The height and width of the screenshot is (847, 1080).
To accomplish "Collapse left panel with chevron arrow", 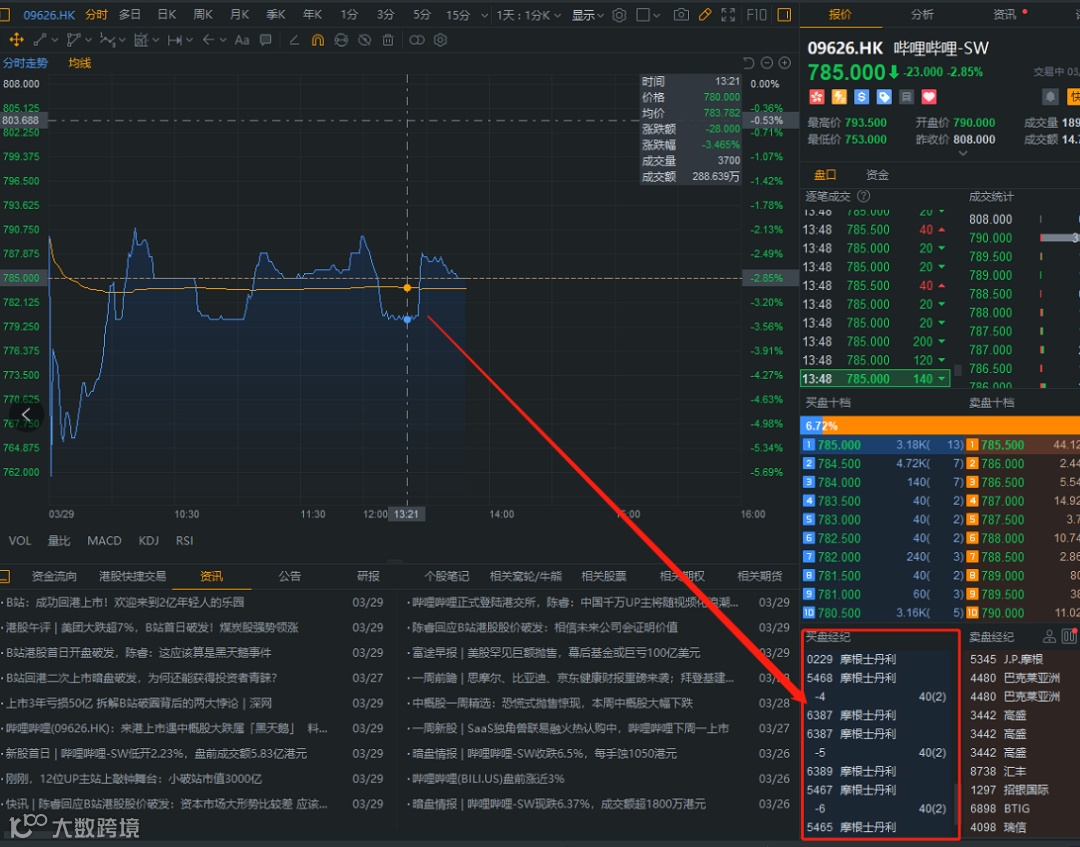I will pyautogui.click(x=26, y=415).
